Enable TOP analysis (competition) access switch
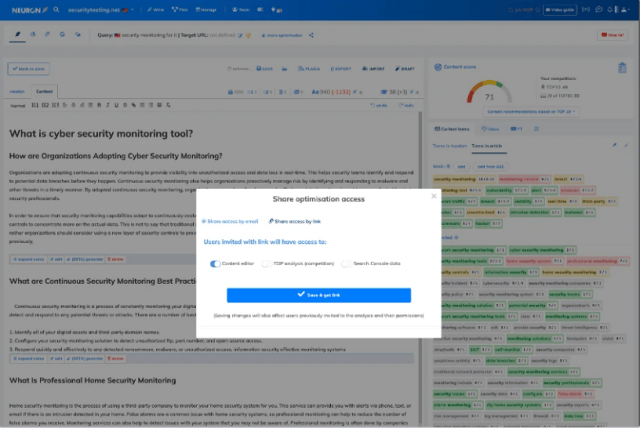This screenshot has width=640, height=428. [266, 264]
